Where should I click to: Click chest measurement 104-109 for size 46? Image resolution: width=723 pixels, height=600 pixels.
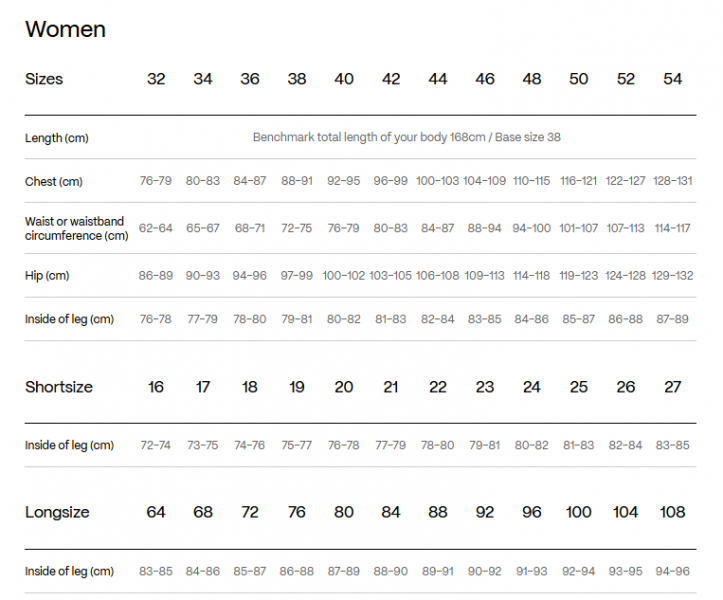(x=485, y=181)
